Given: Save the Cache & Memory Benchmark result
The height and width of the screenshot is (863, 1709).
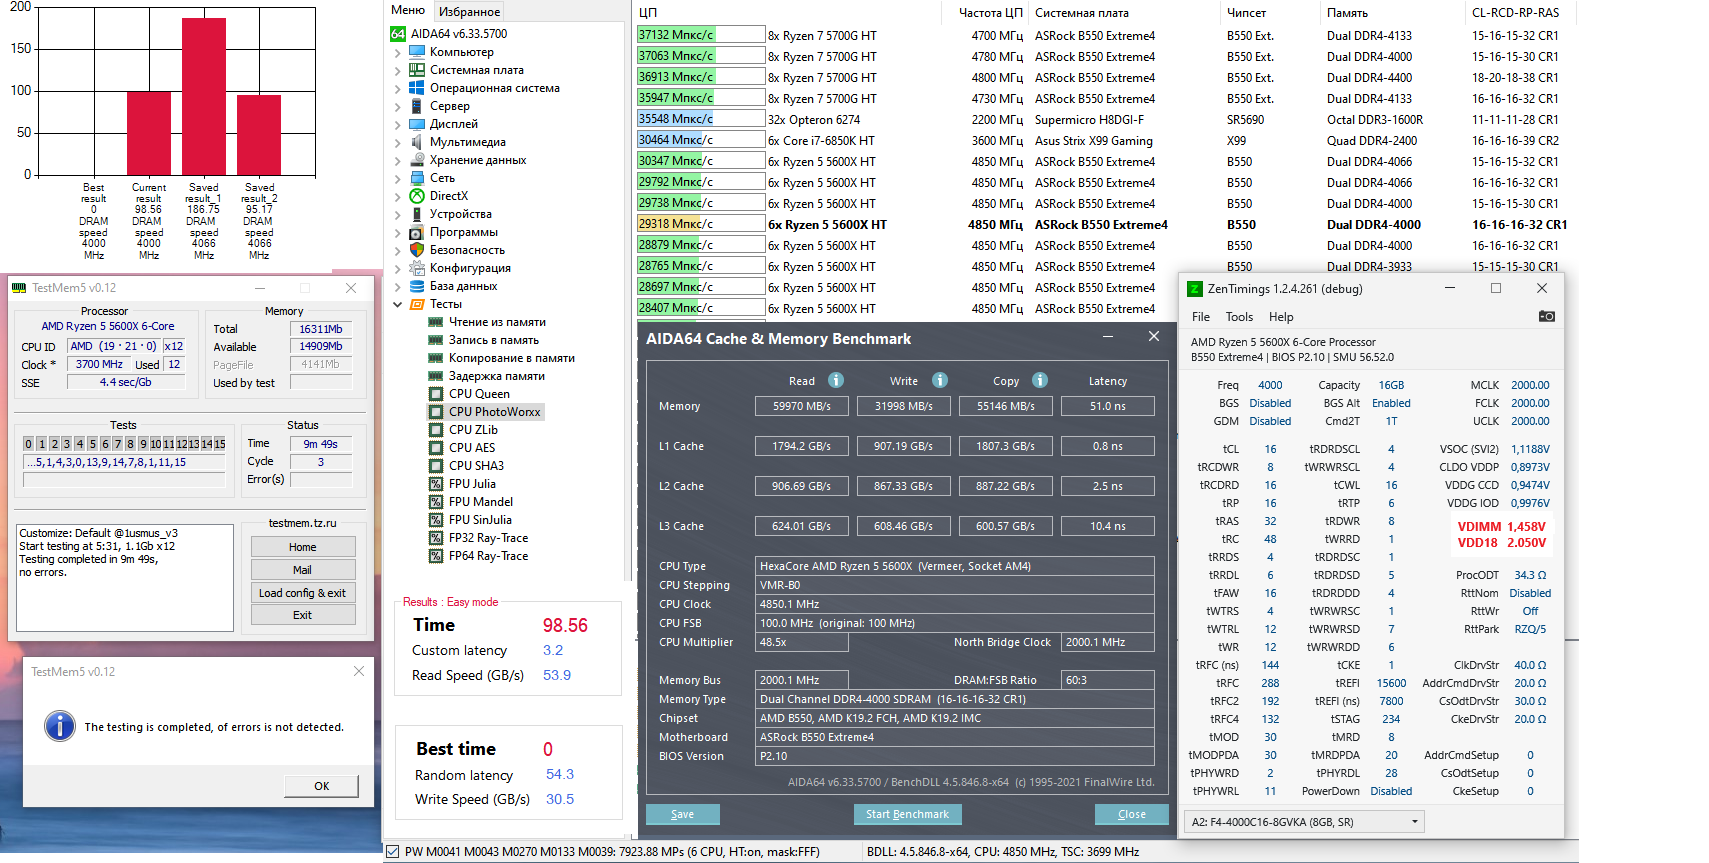Looking at the screenshot, I should (x=683, y=814).
